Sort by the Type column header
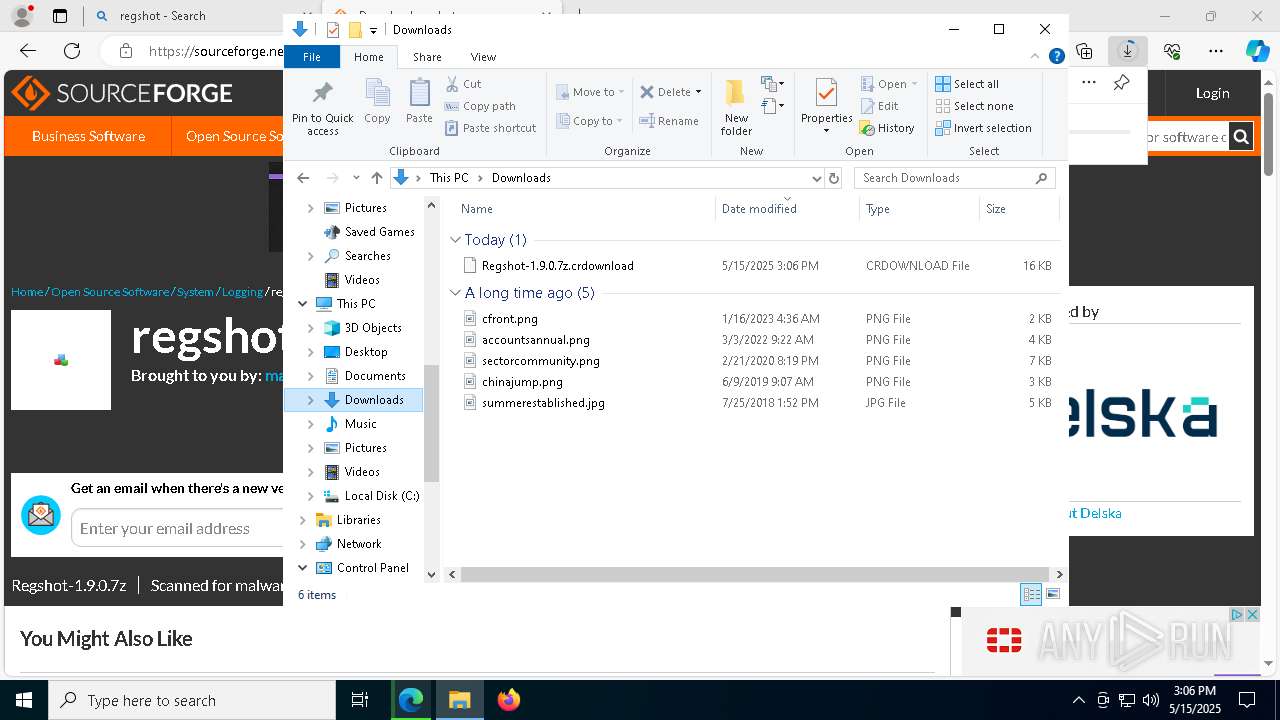The width and height of the screenshot is (1280, 720). [x=918, y=209]
